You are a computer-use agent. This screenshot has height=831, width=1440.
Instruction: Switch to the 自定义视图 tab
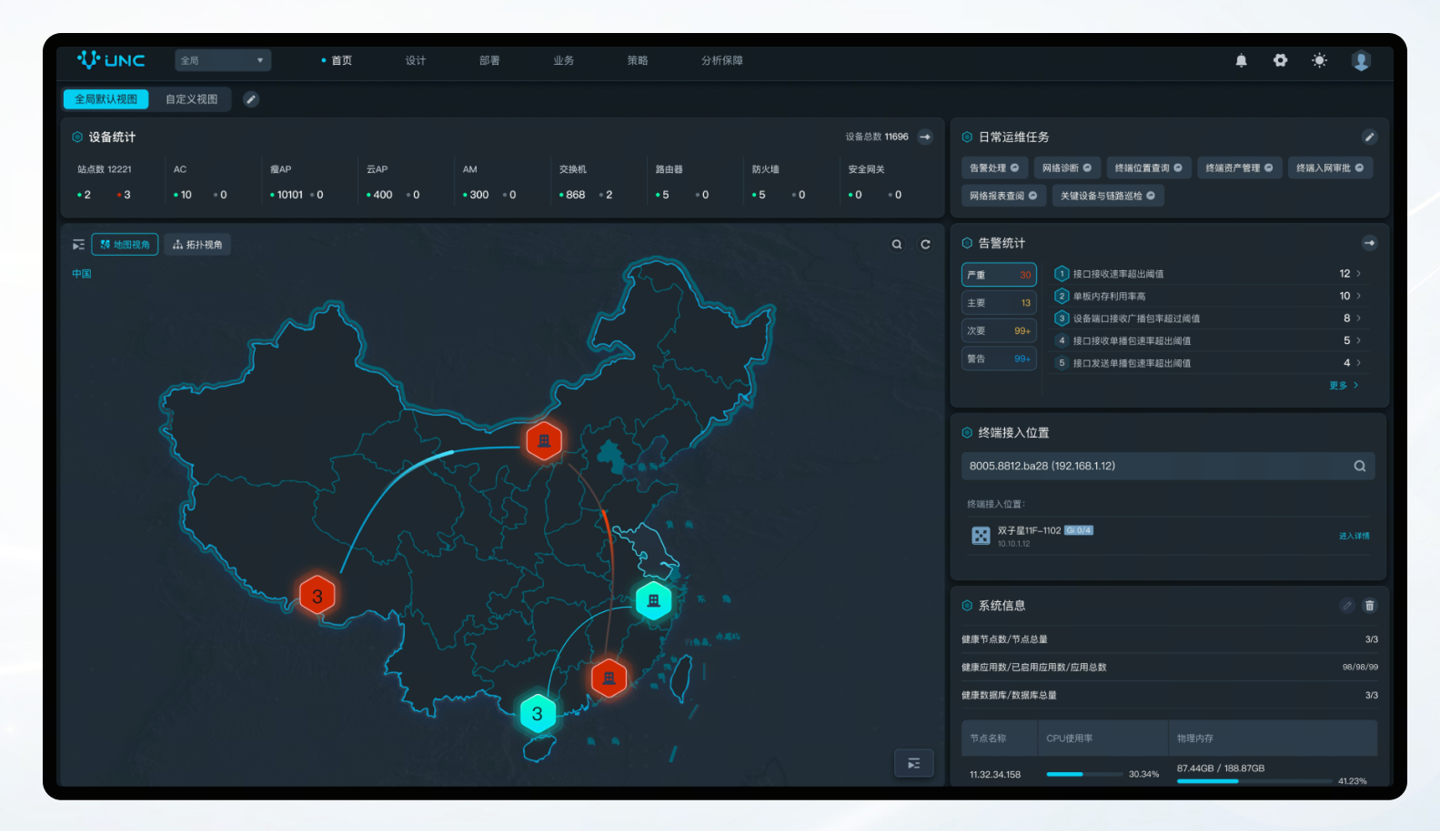click(191, 99)
